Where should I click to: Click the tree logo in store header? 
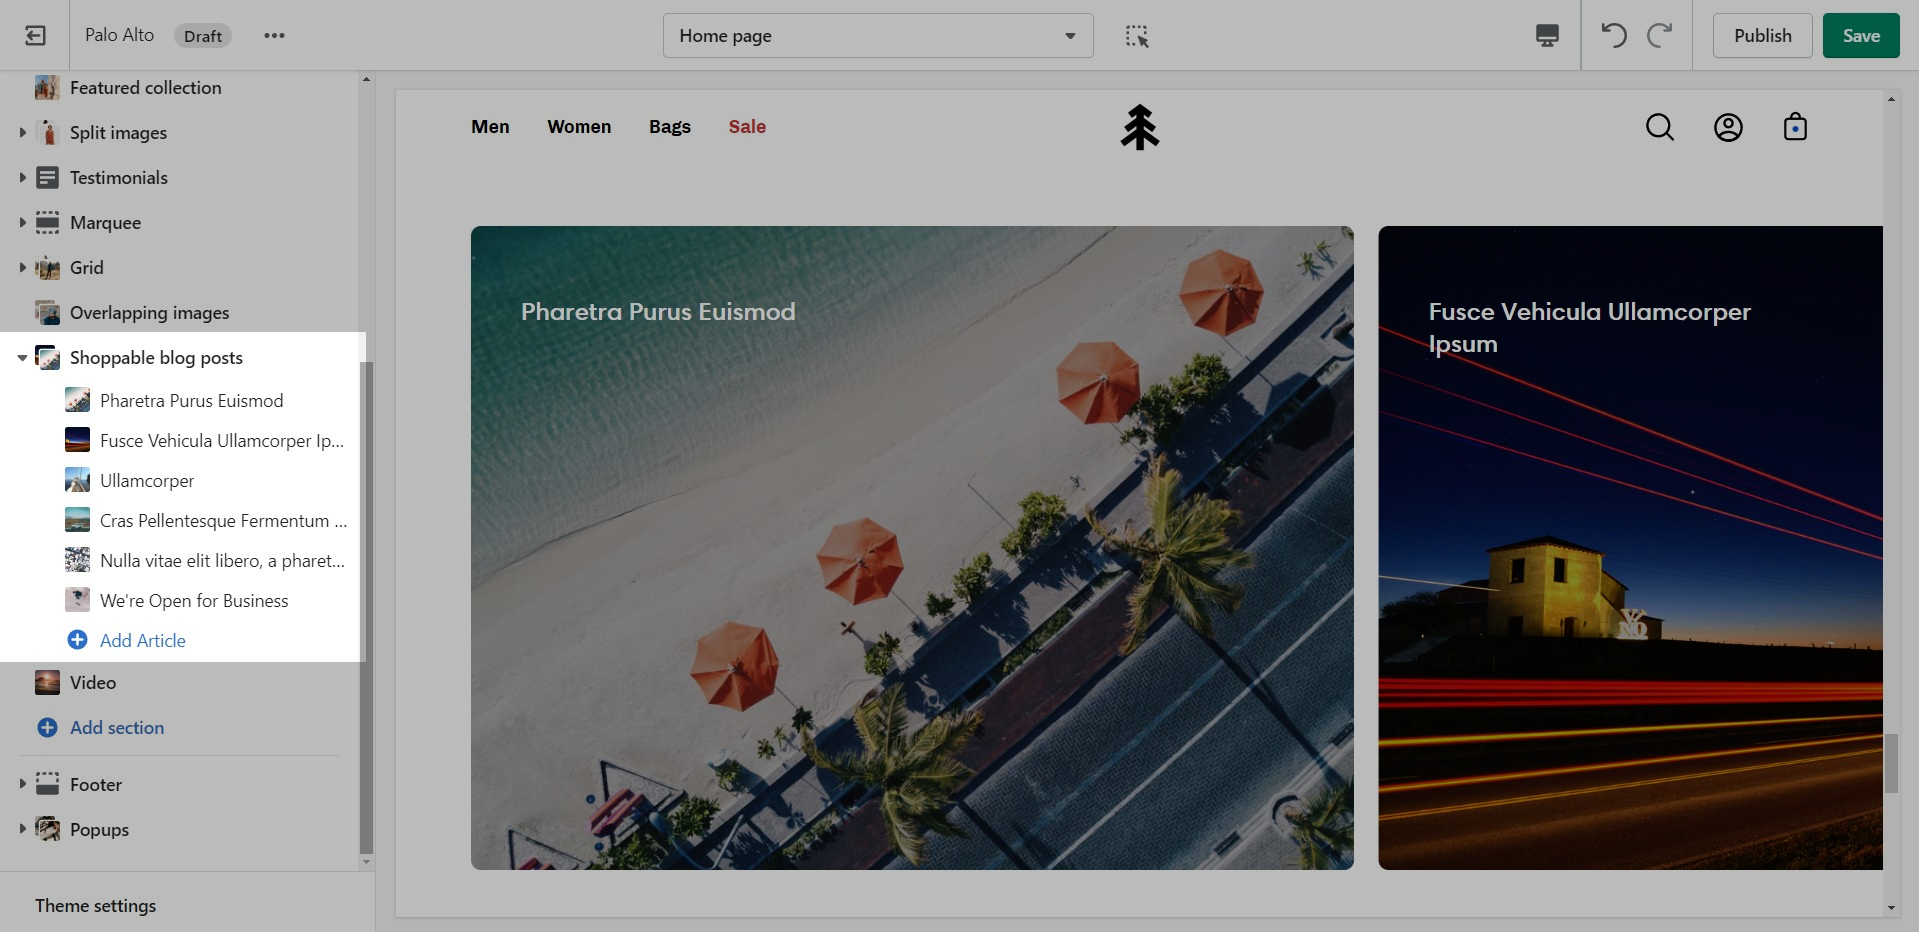[1139, 127]
